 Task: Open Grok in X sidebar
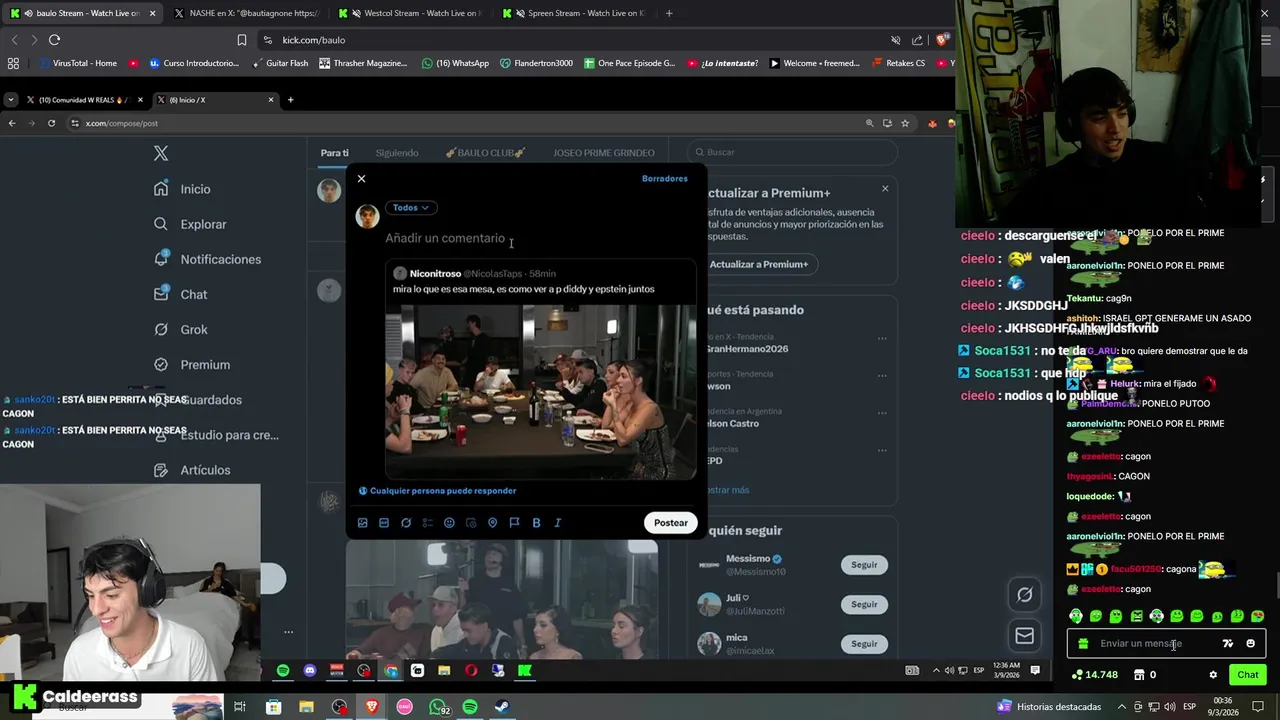(181, 330)
